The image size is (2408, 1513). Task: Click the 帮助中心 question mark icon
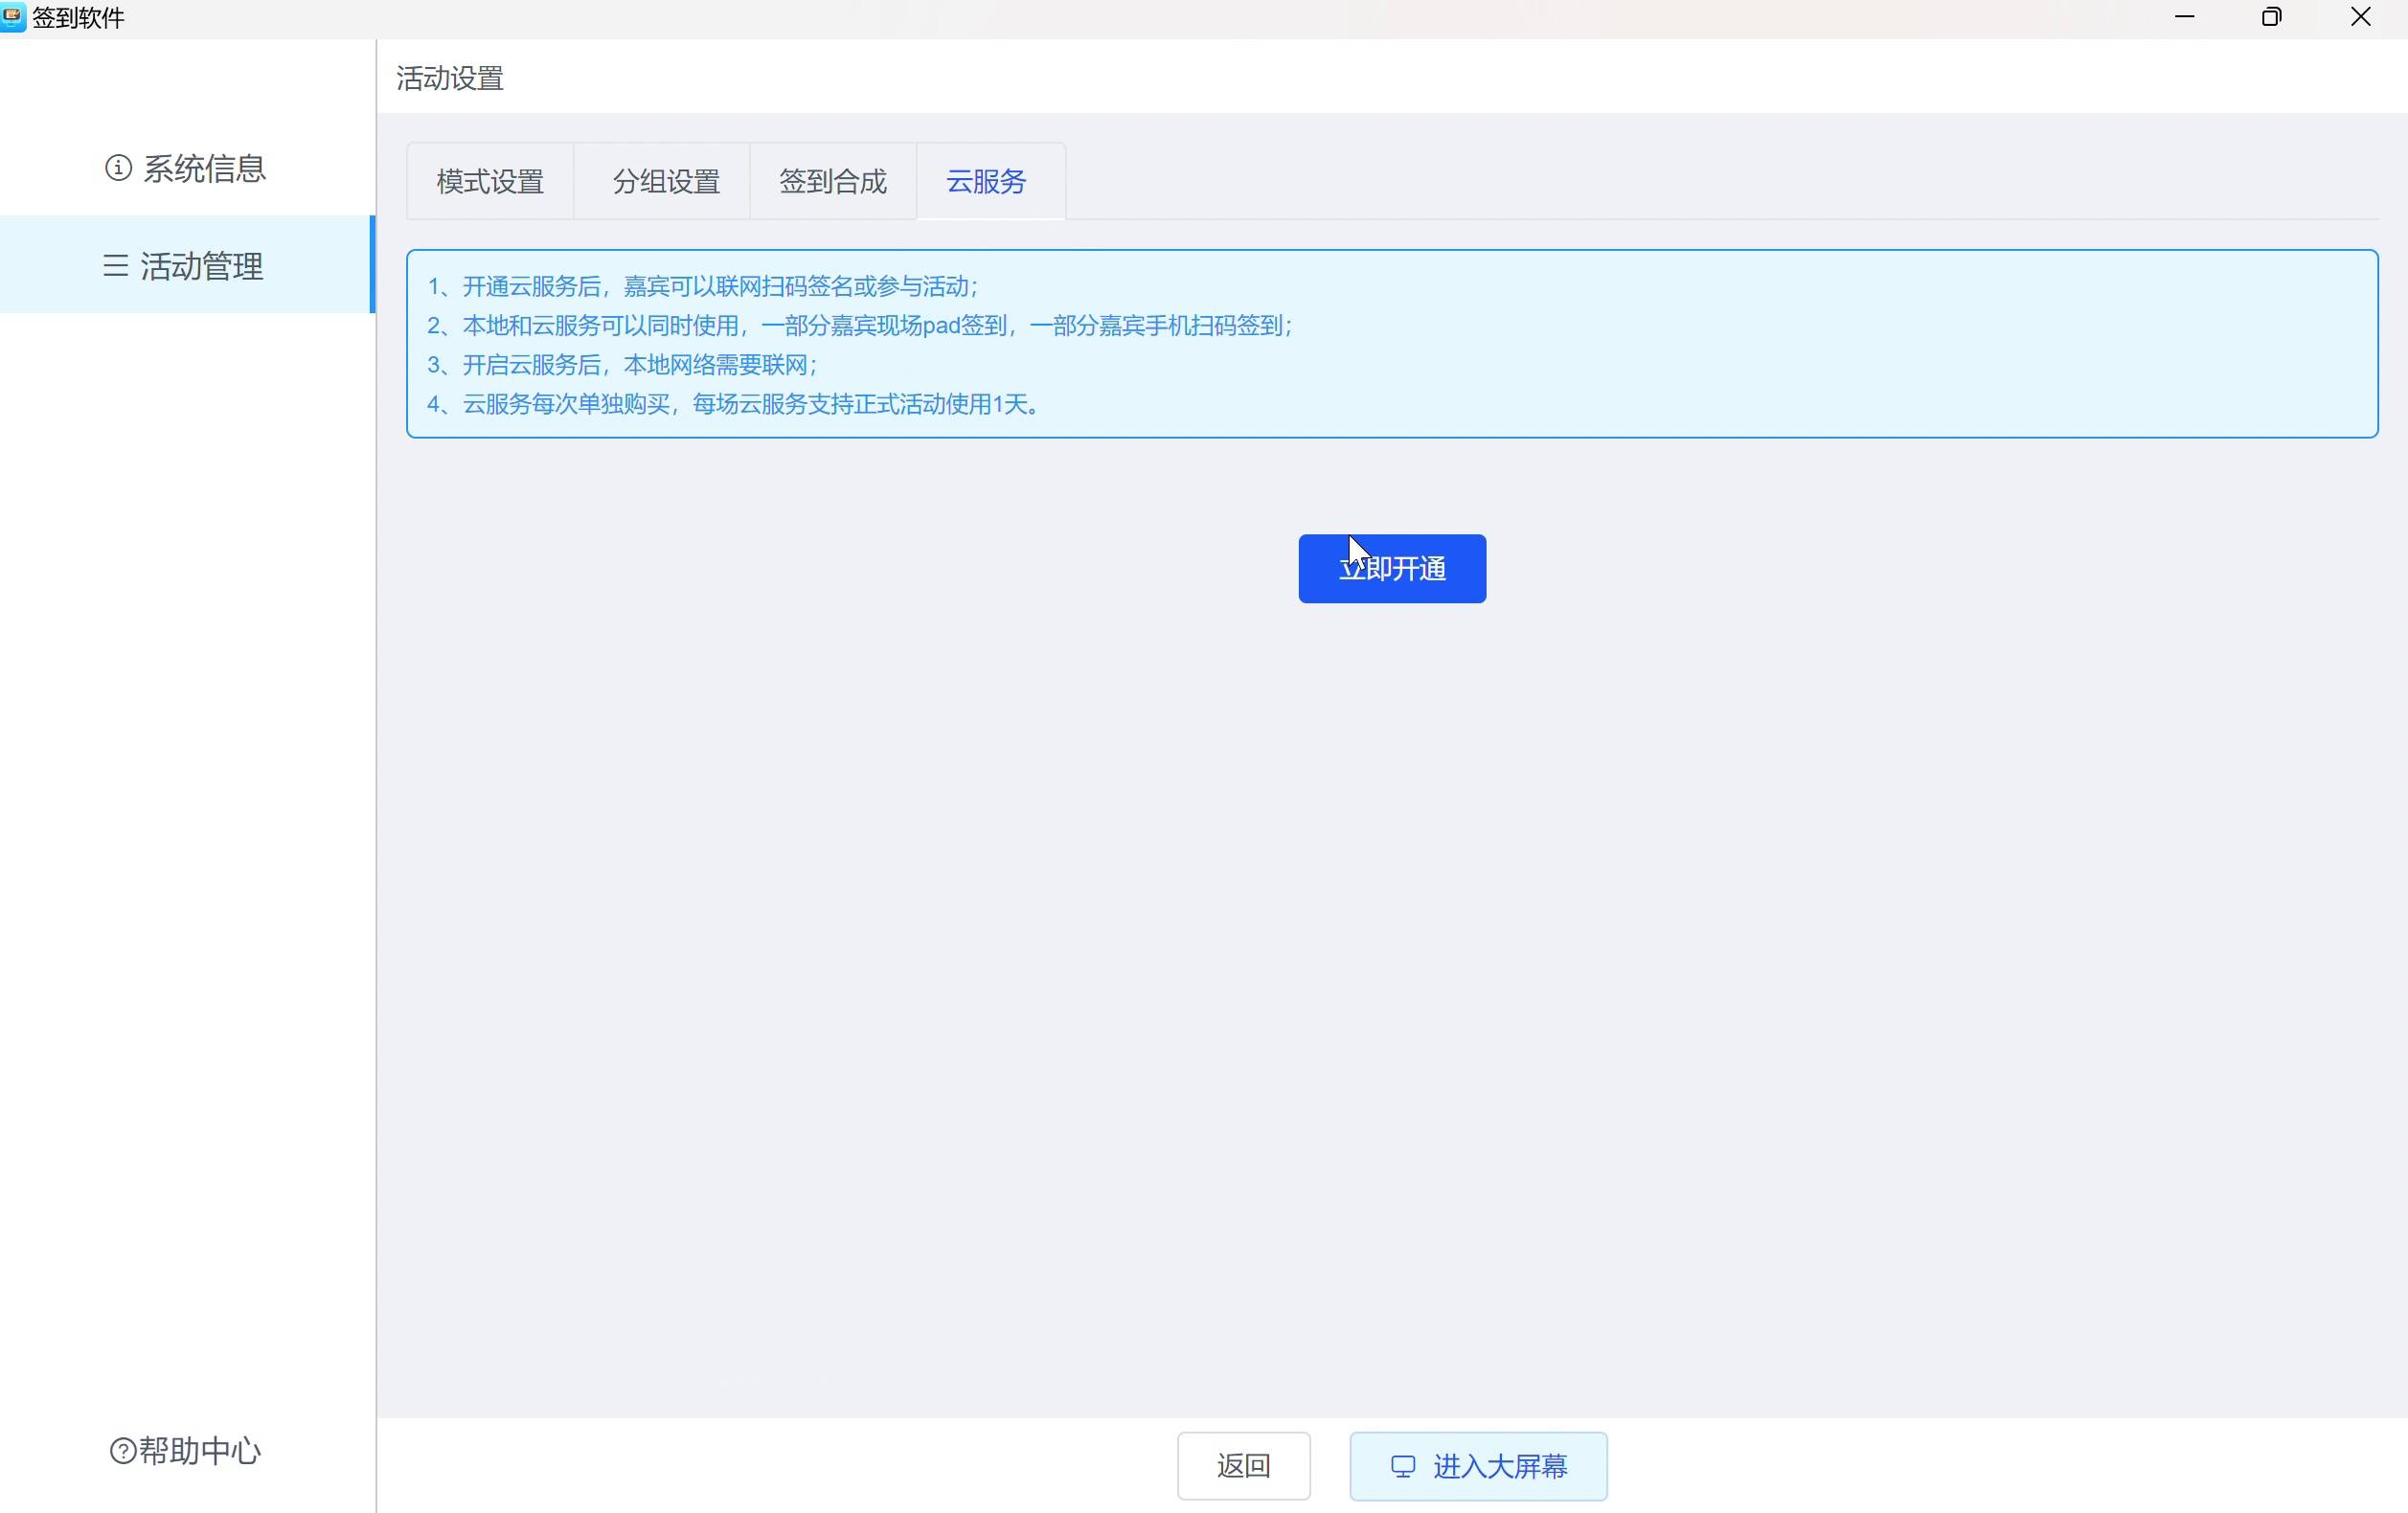point(122,1451)
